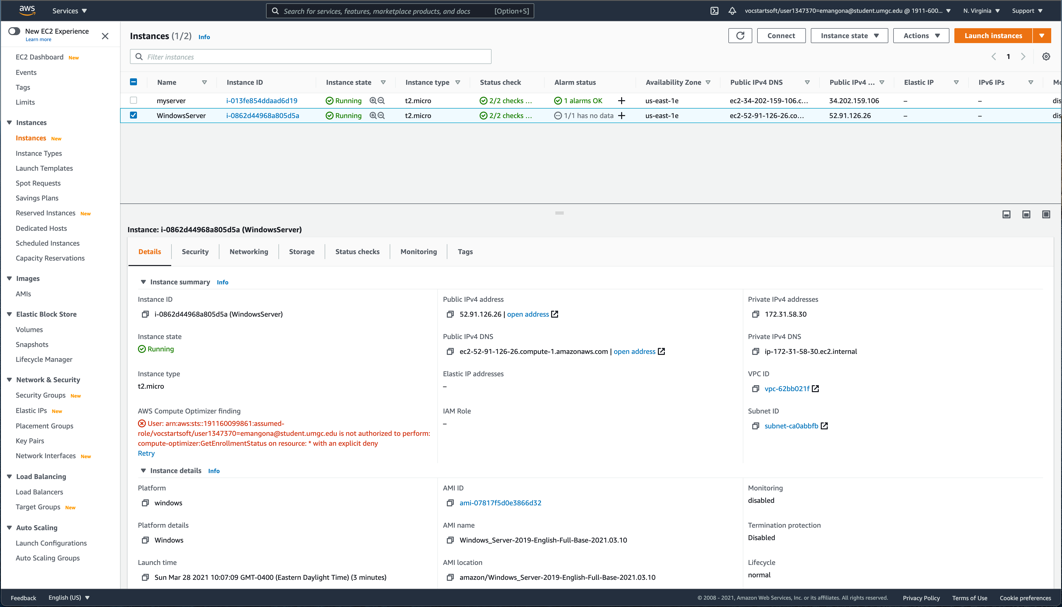Copy the AMI name
The height and width of the screenshot is (607, 1062).
point(450,541)
